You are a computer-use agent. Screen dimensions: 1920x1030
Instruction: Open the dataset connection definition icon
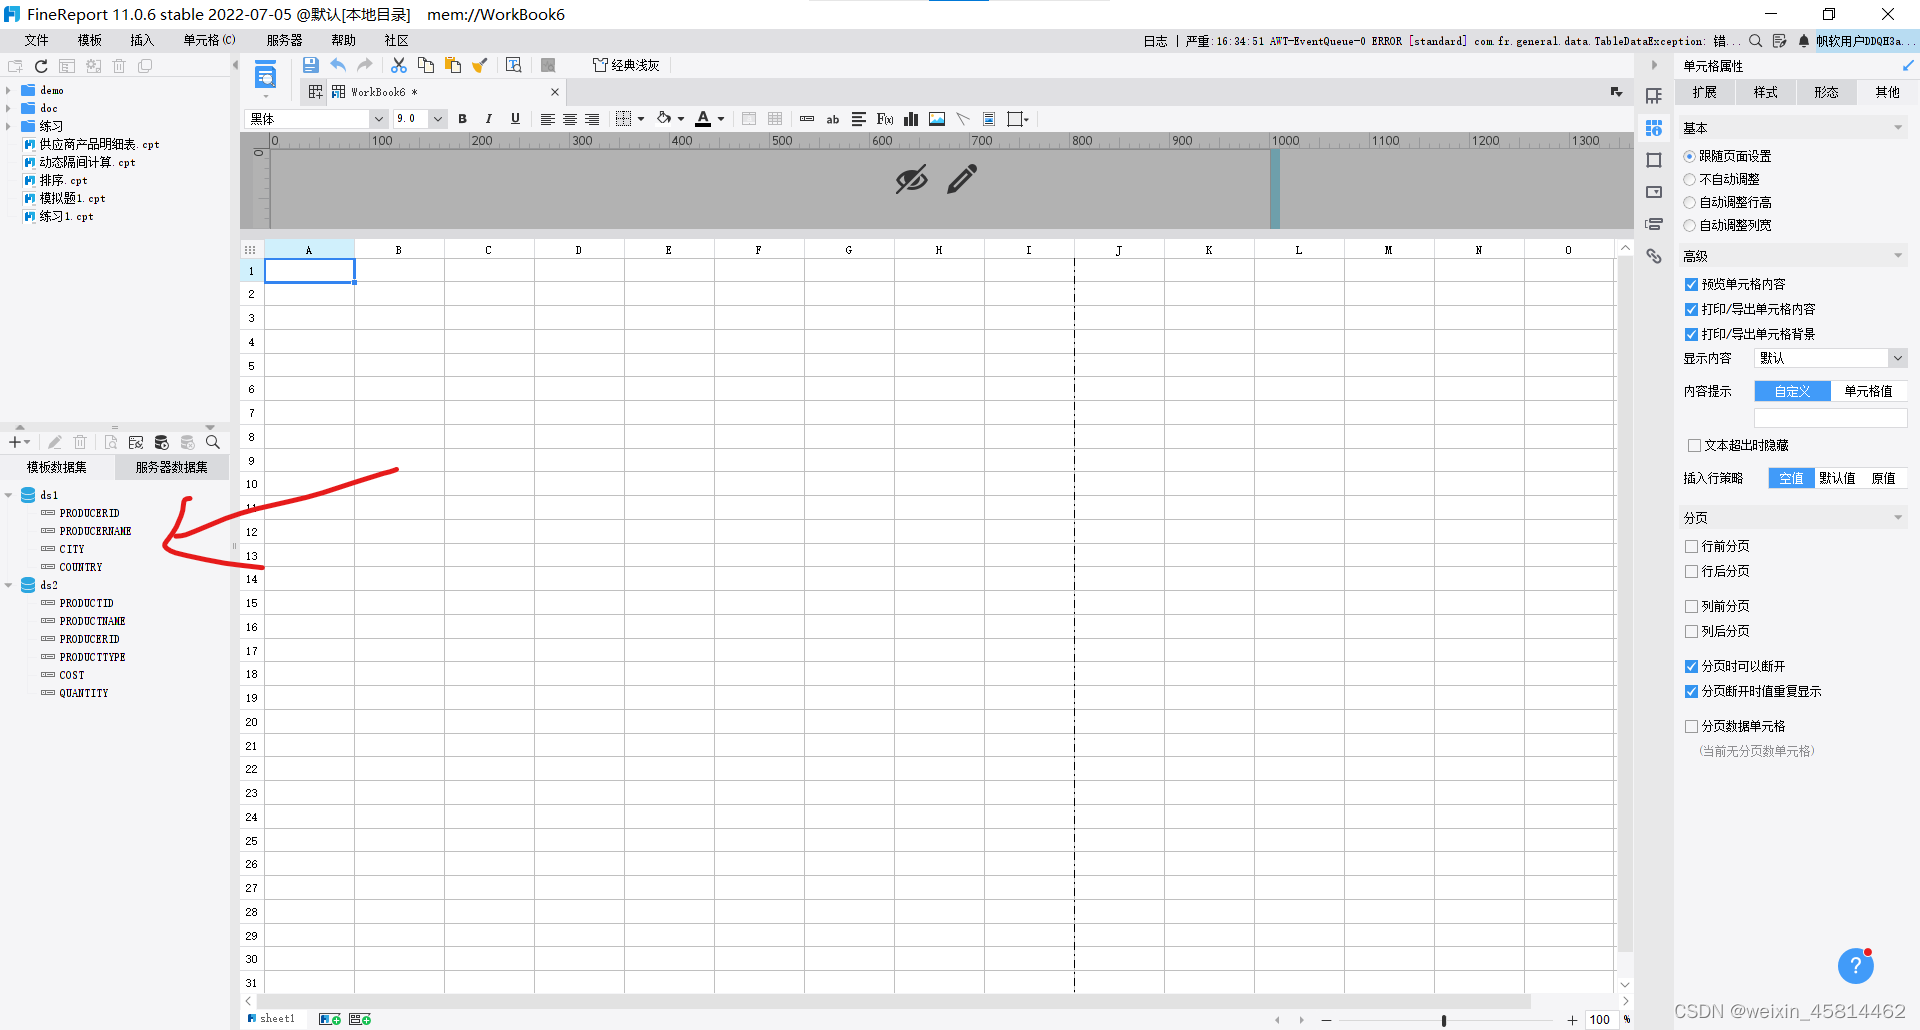click(x=136, y=442)
